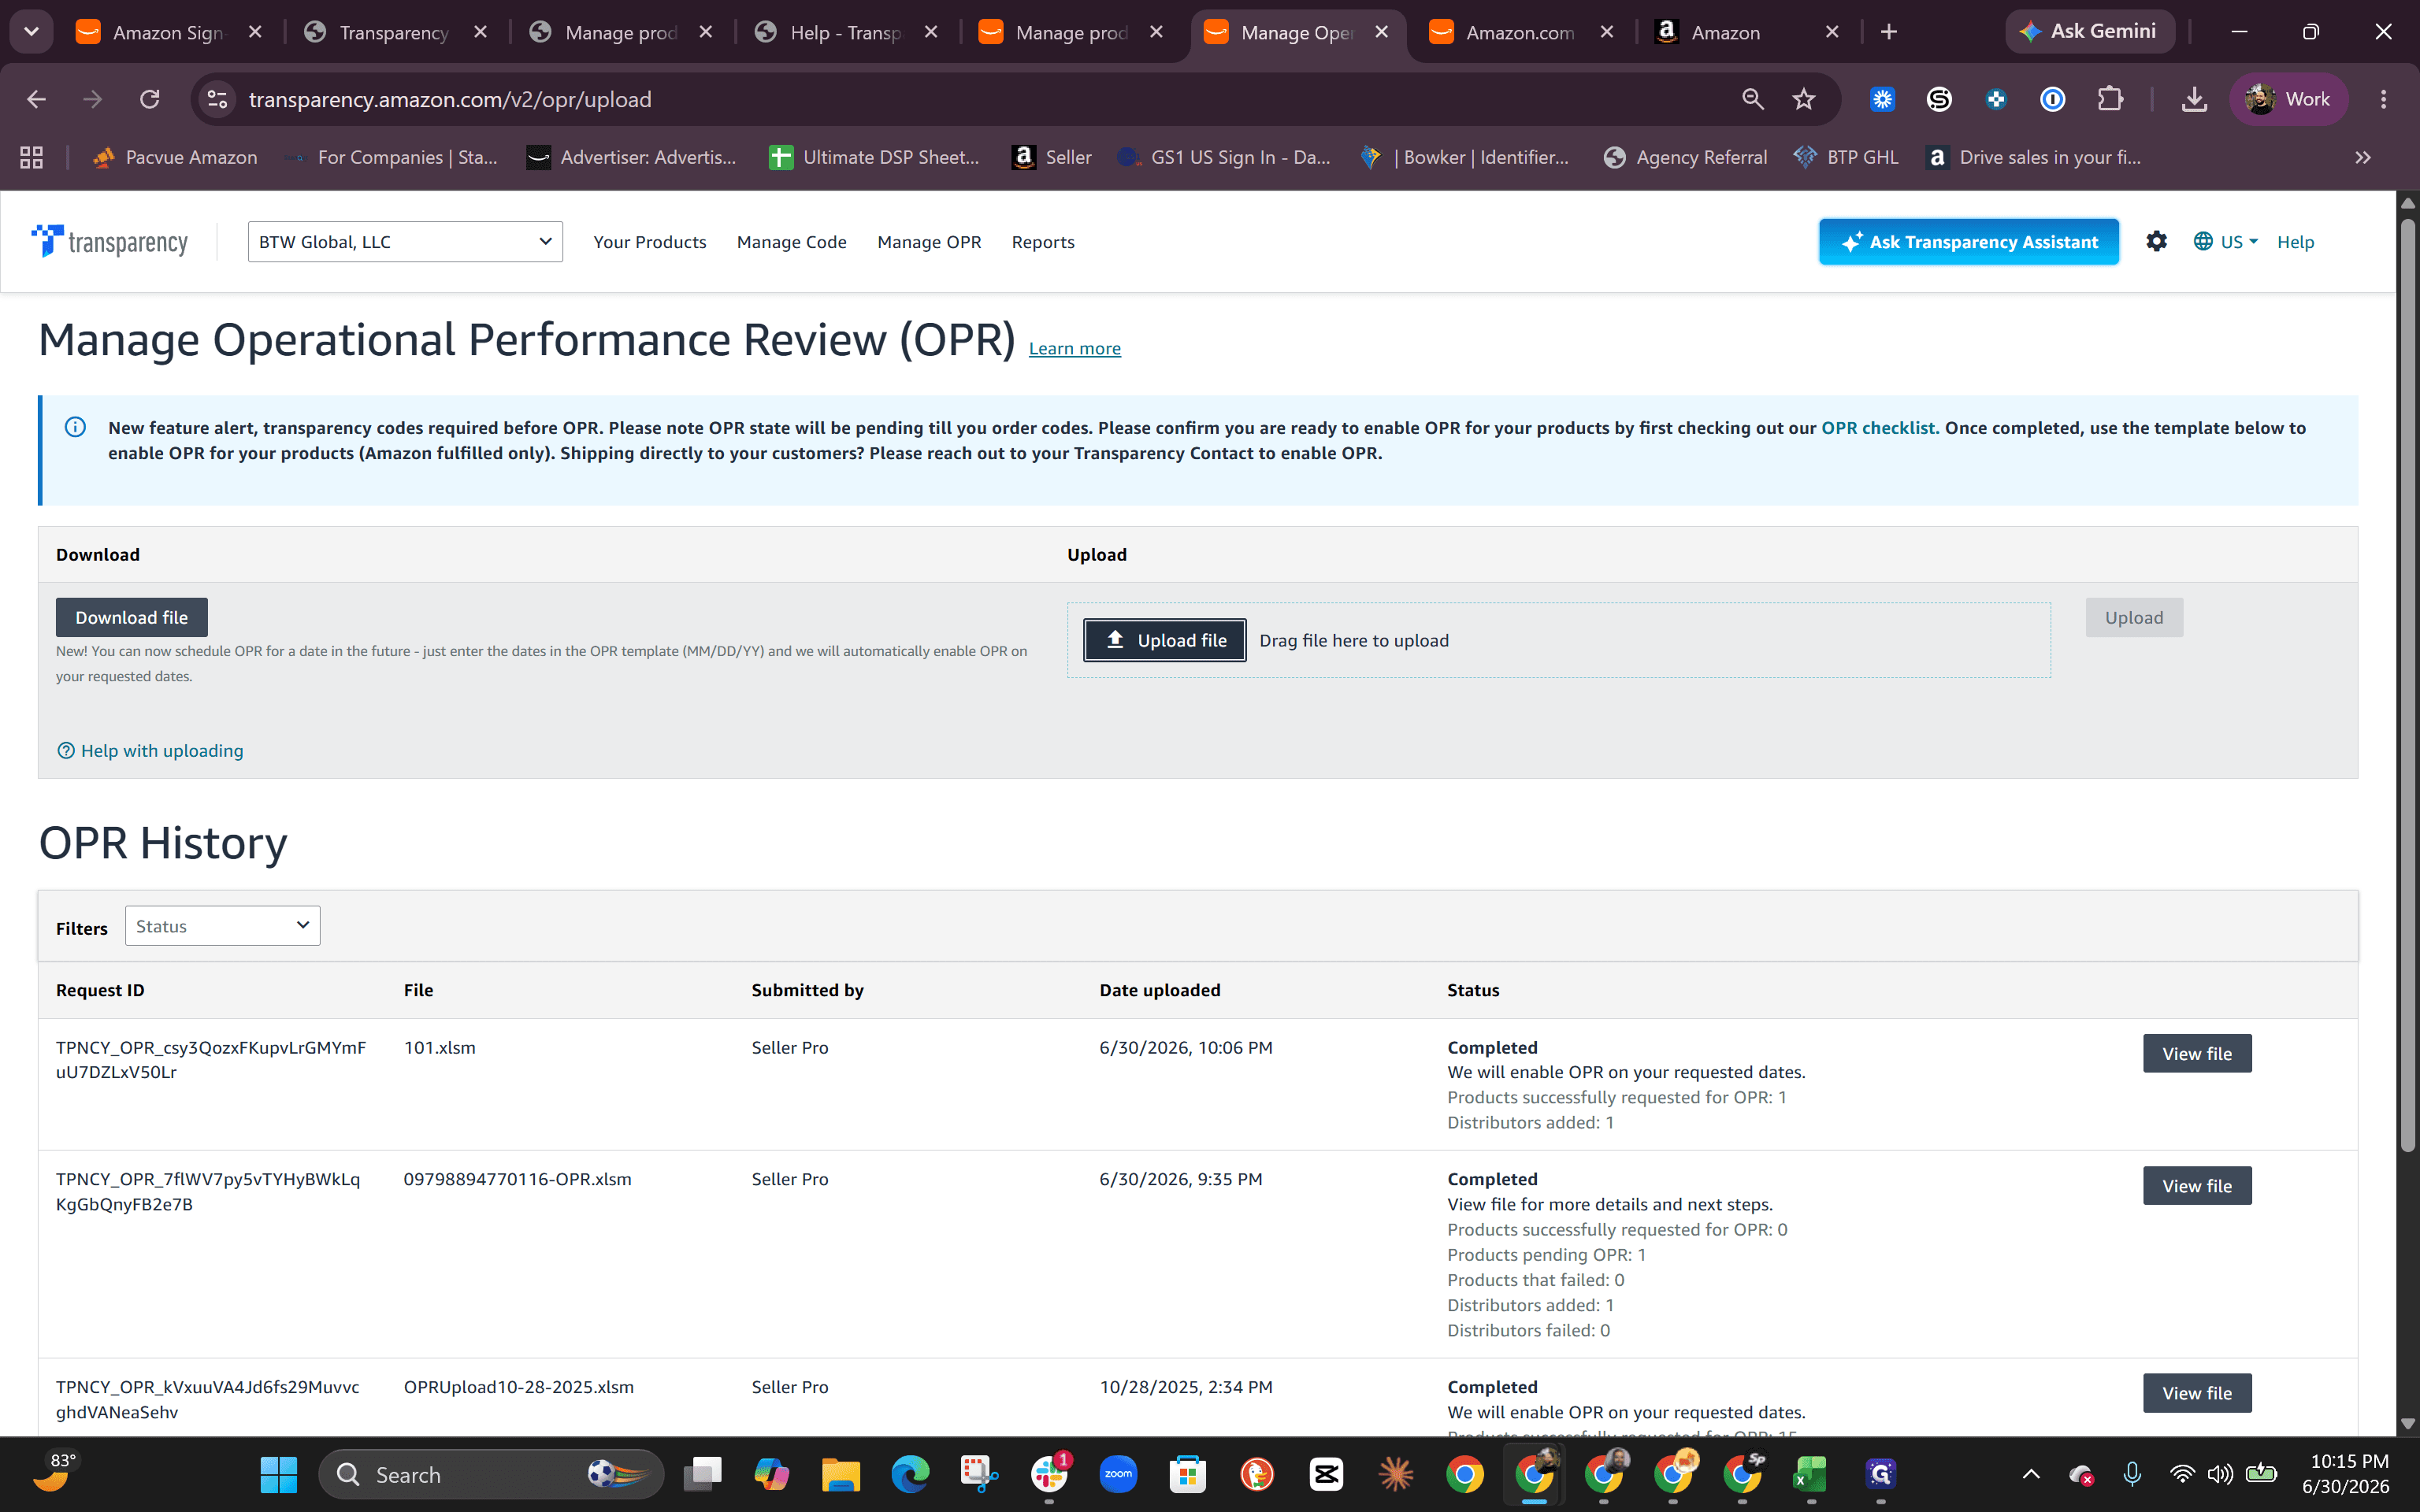Open Slack from the taskbar

[1049, 1474]
